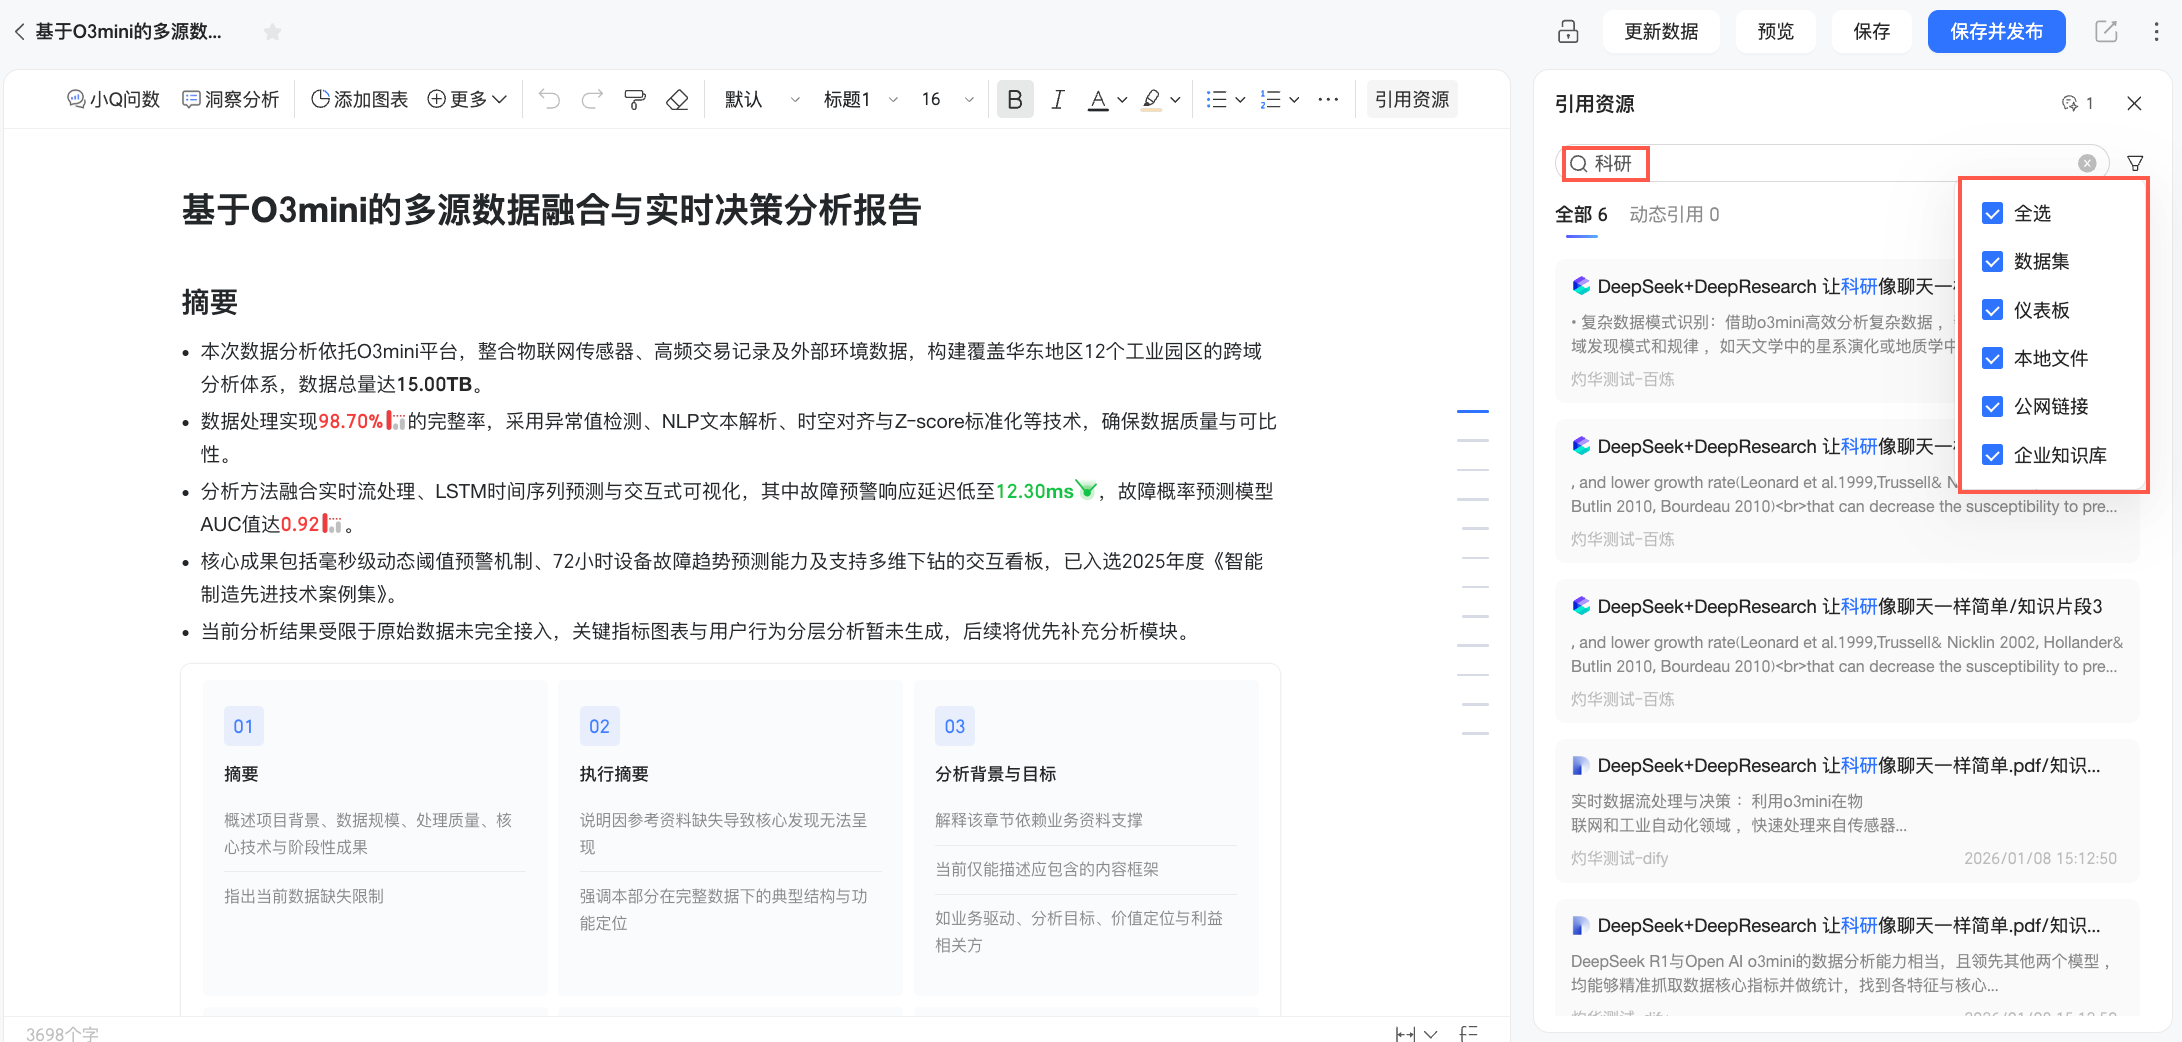Switch to the 动态引用 0 tab
The image size is (2182, 1042).
[1674, 214]
